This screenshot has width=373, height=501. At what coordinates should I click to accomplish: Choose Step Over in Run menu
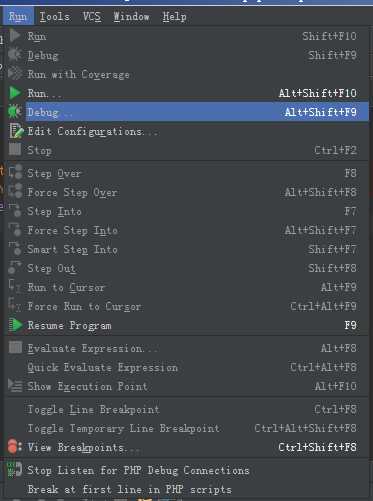(188, 173)
